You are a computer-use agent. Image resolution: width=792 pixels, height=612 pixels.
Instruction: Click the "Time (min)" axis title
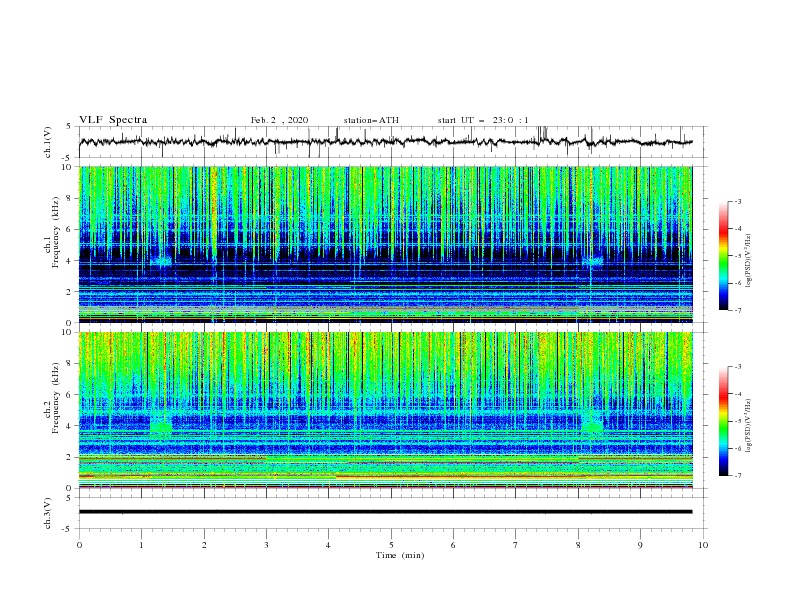(x=400, y=555)
